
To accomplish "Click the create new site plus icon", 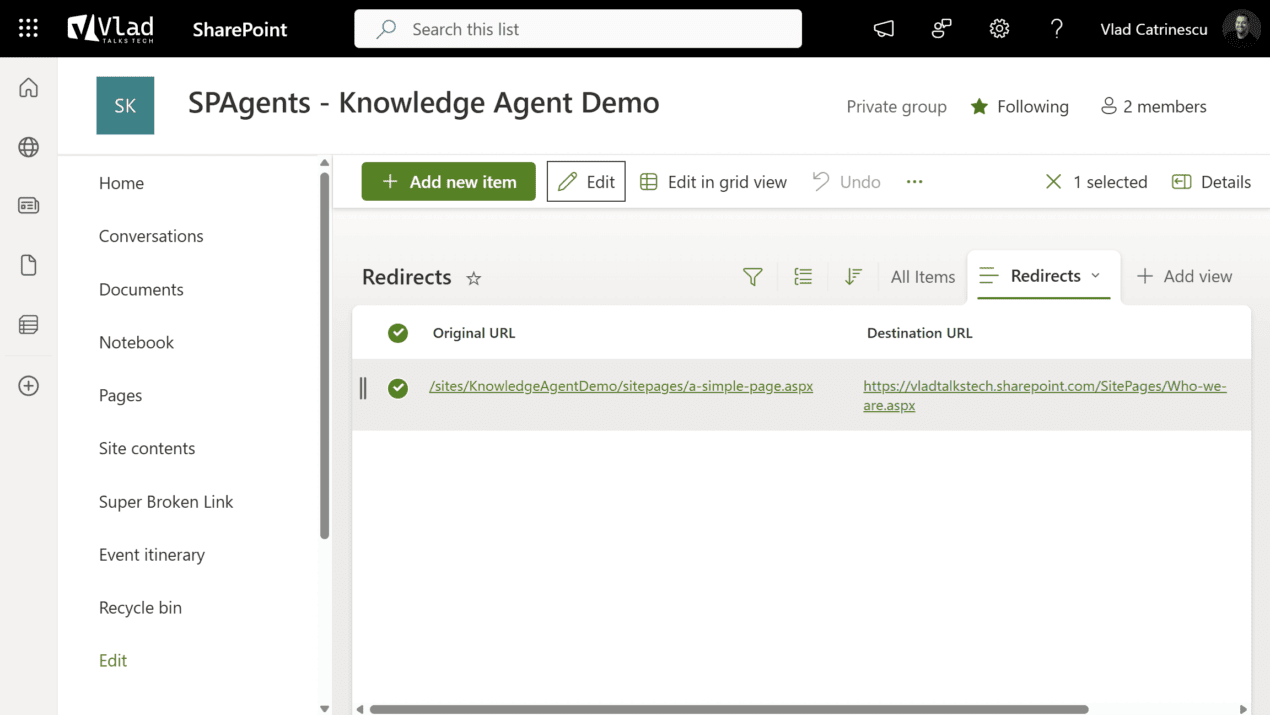I will pos(28,385).
